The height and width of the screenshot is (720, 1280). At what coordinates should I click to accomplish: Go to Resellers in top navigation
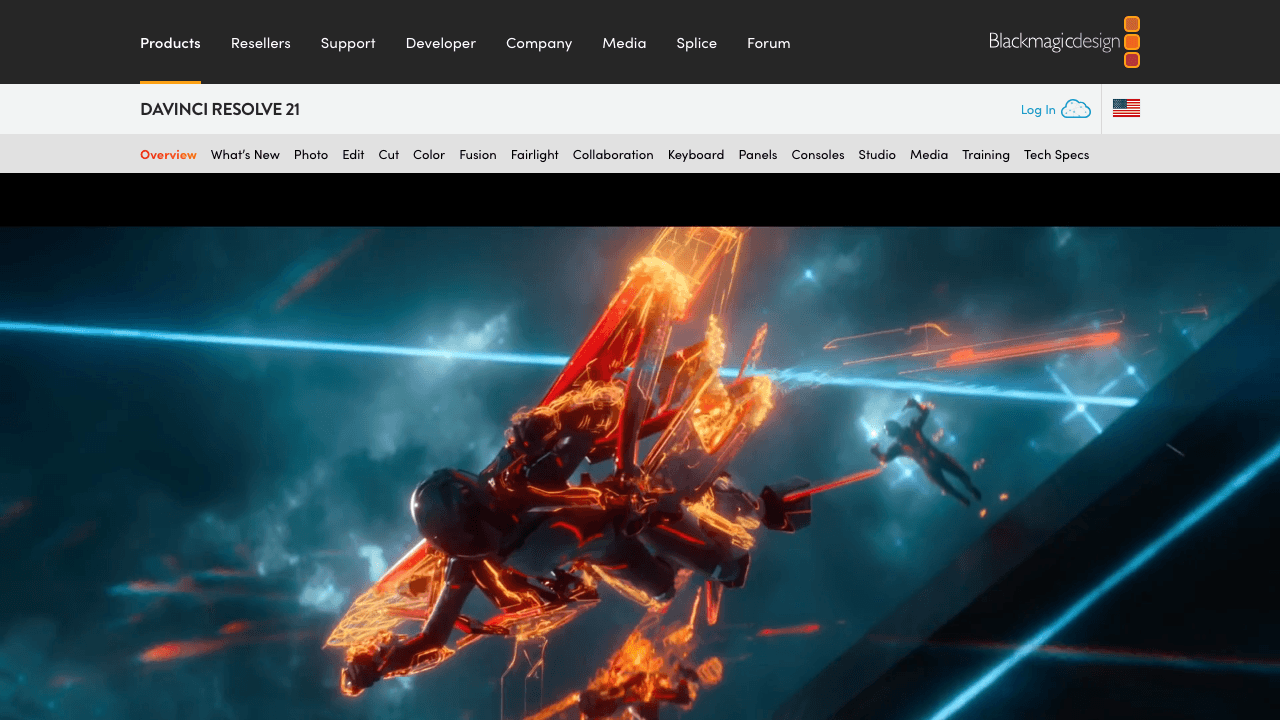click(261, 43)
